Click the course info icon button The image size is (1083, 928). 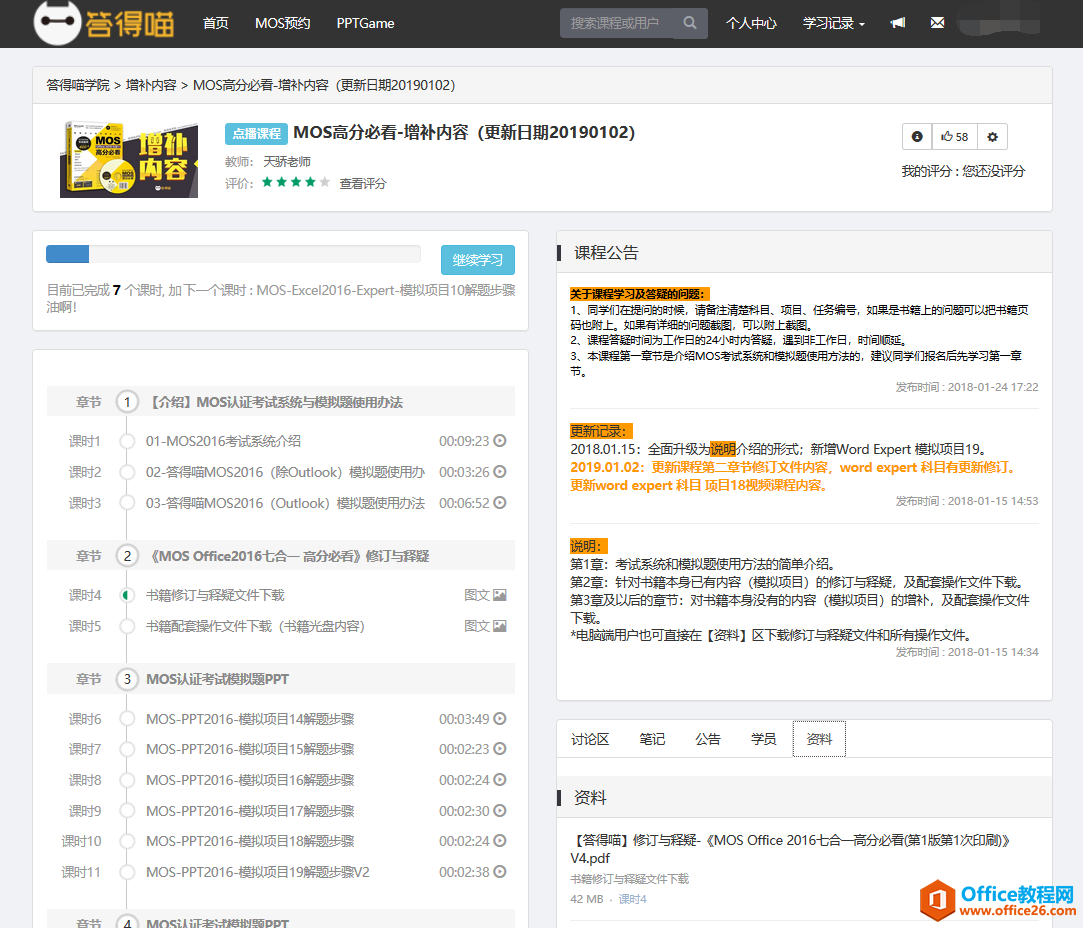click(x=916, y=137)
